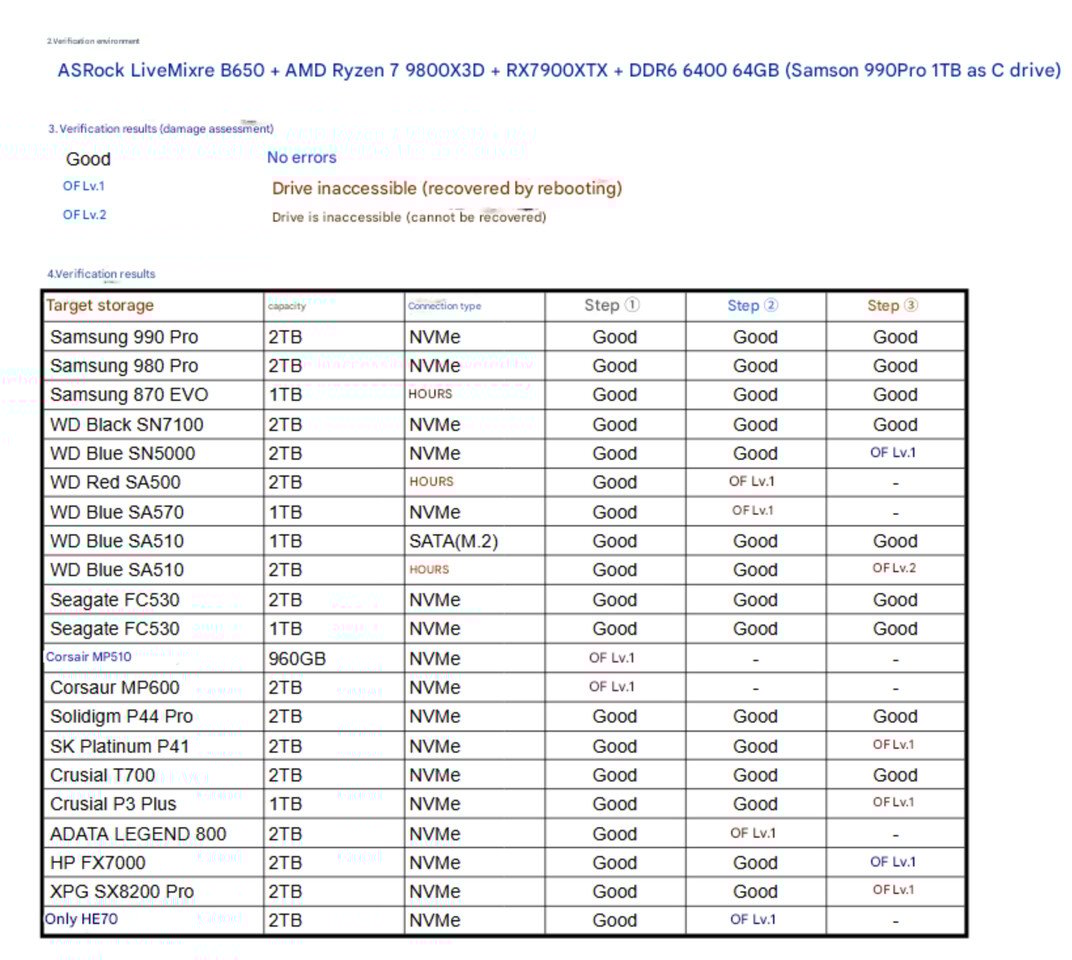Click the No errors description text
The width and height of the screenshot is (1072, 960).
[x=302, y=158]
